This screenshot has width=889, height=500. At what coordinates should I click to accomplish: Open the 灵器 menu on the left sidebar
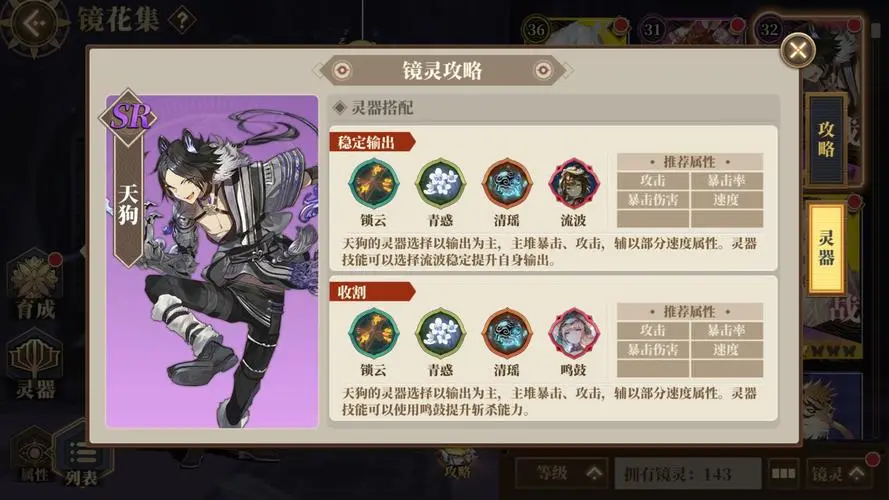[35, 366]
